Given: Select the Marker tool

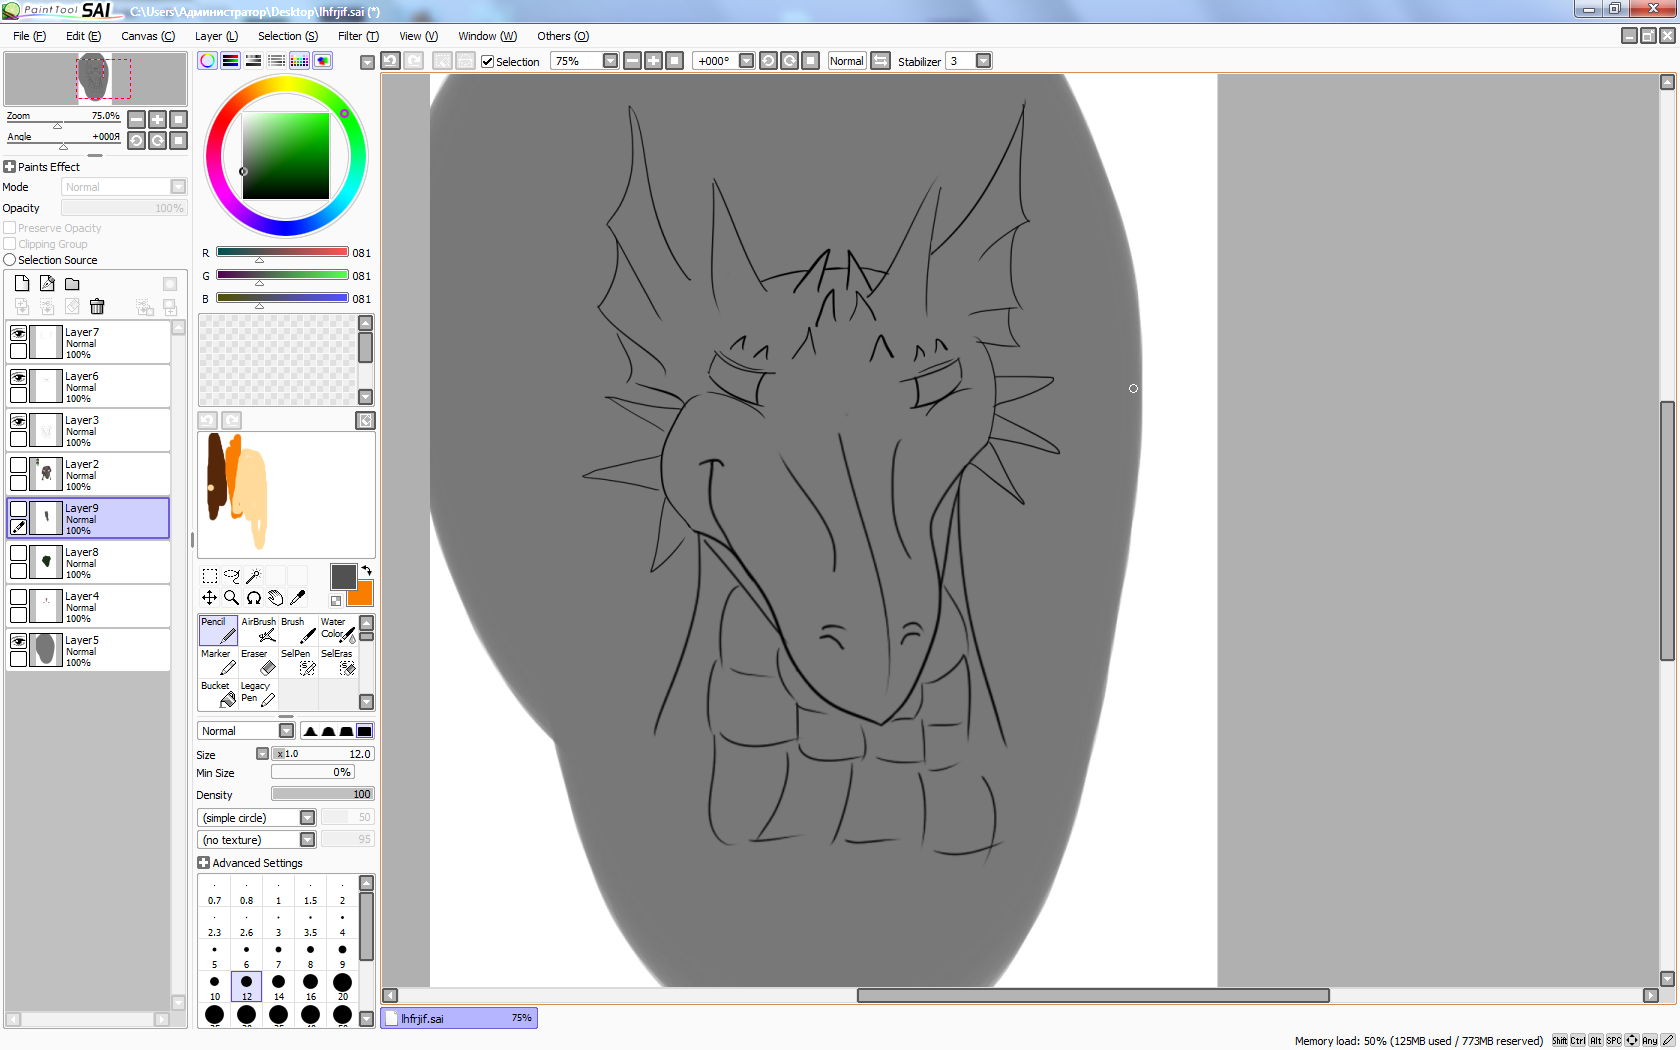Looking at the screenshot, I should point(218,662).
